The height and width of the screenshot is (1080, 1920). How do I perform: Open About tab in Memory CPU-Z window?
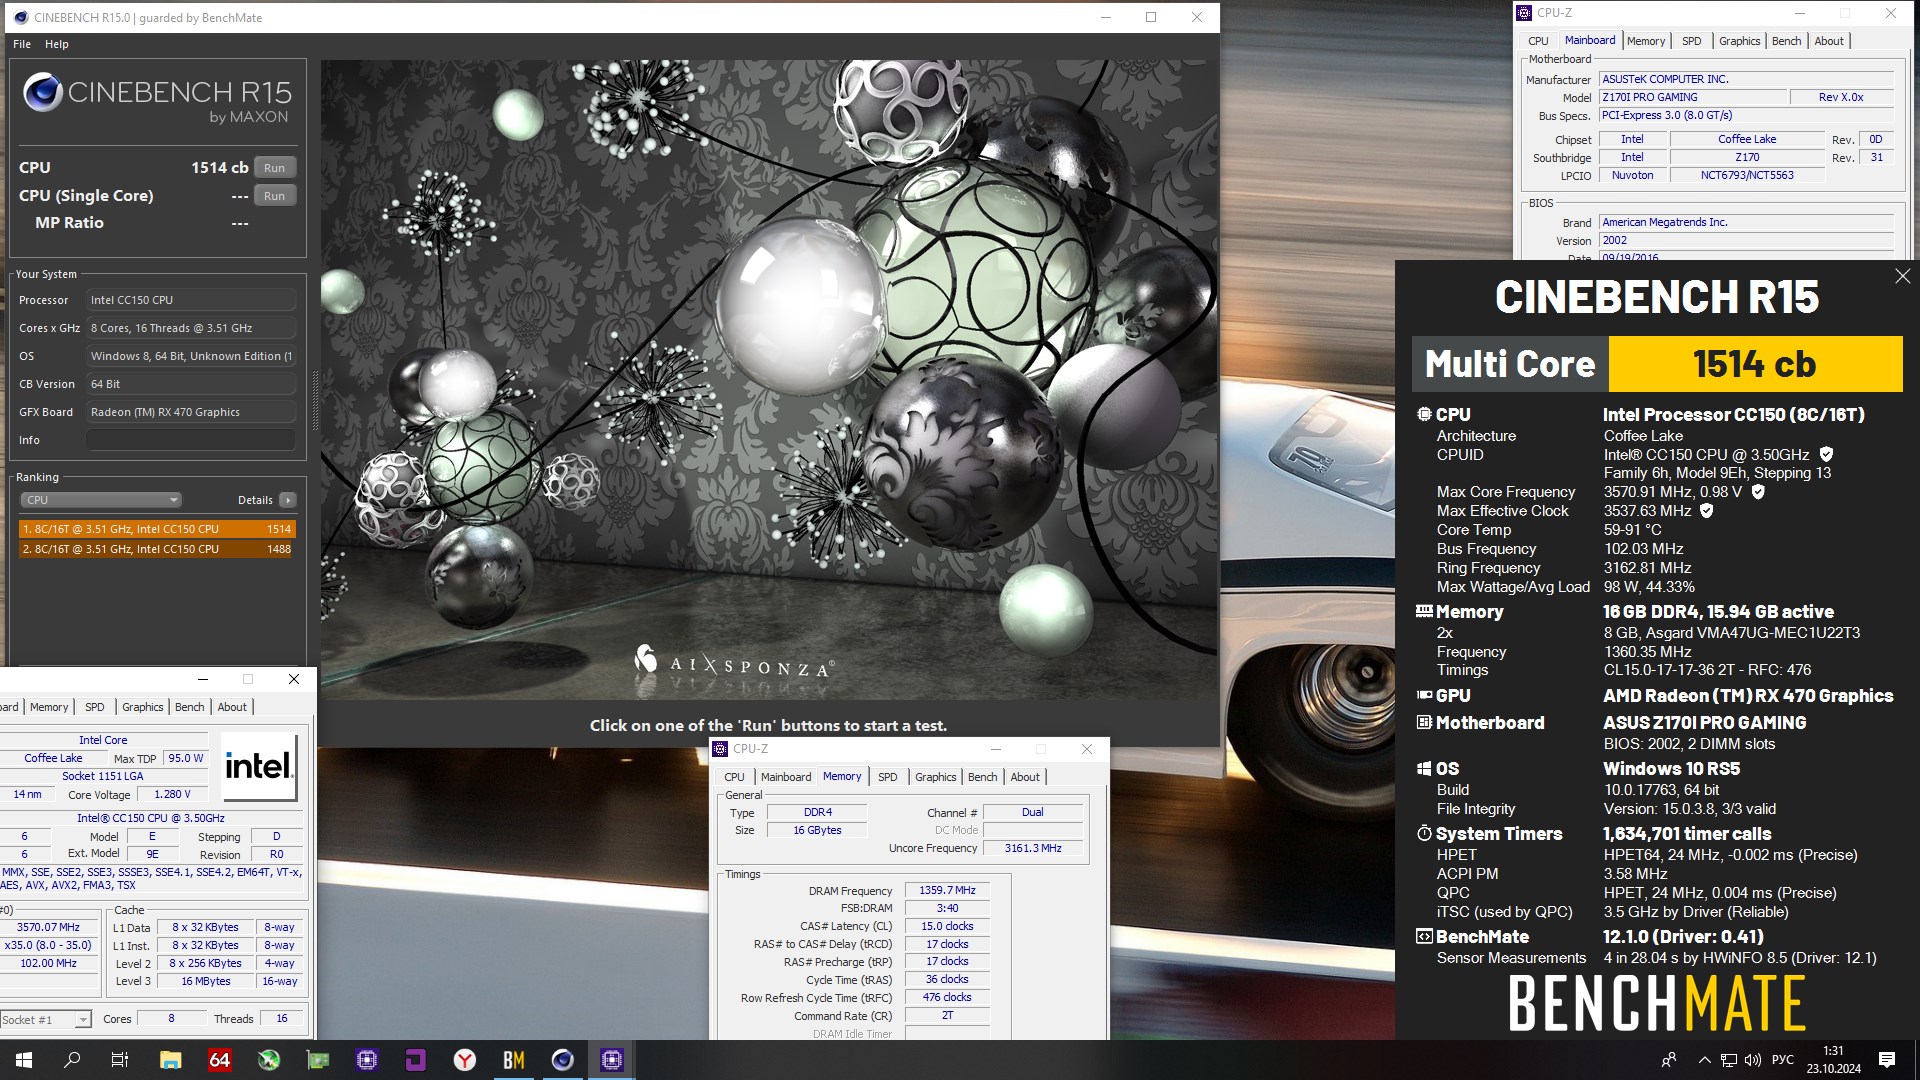pos(1025,777)
